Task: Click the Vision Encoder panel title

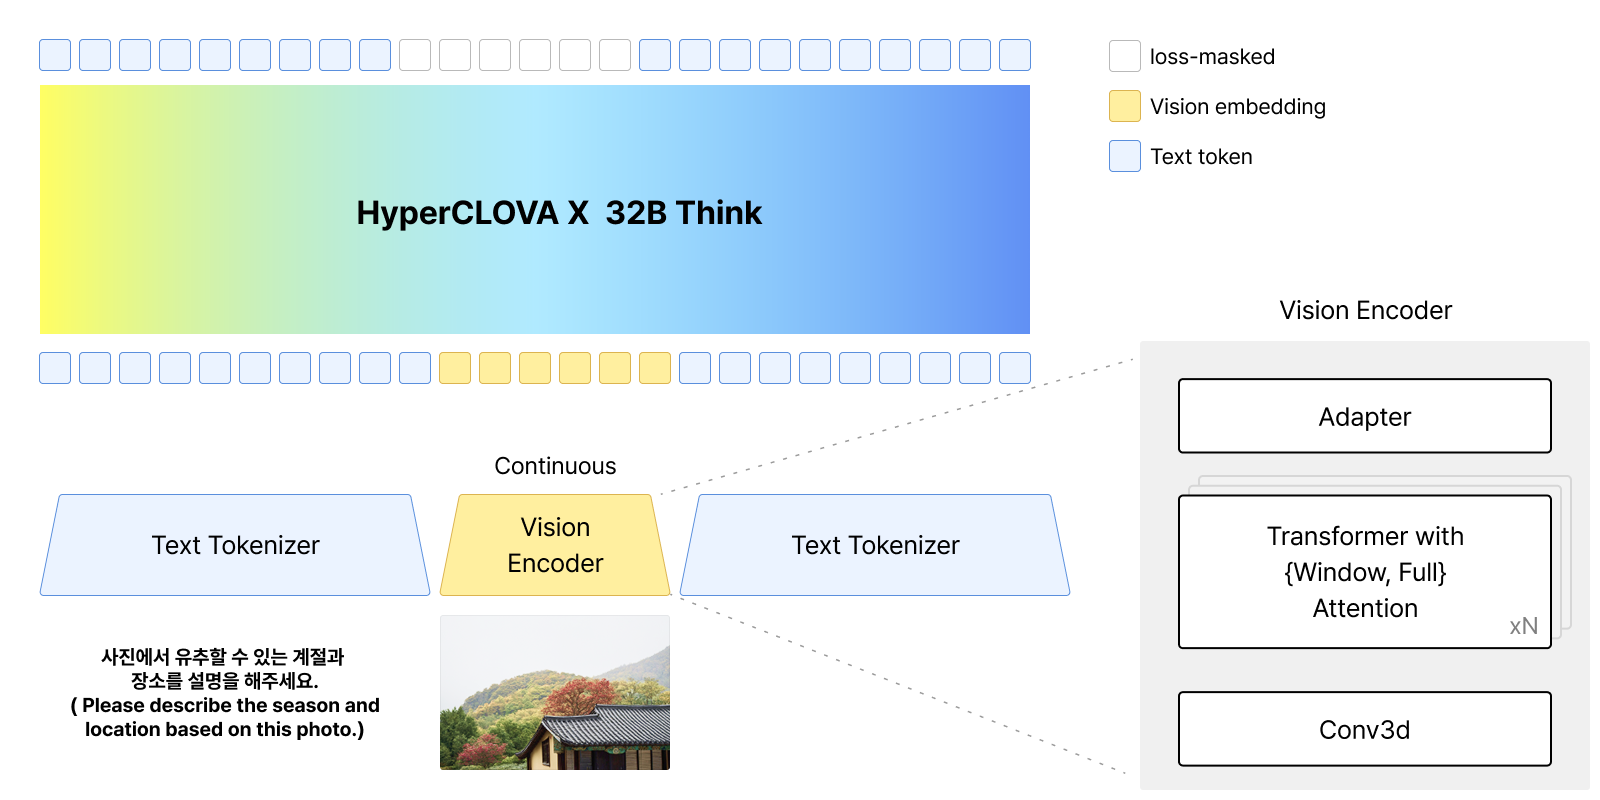Action: point(1365,310)
